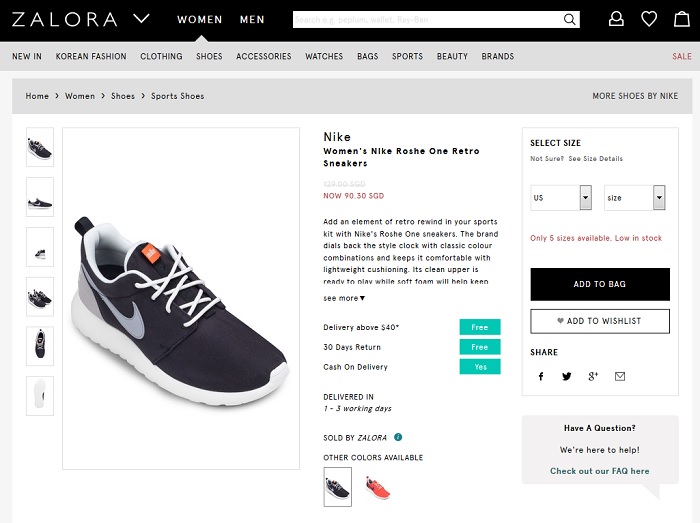Click the ADD TO WISHLIST button
Image resolution: width=700 pixels, height=523 pixels.
(x=600, y=321)
